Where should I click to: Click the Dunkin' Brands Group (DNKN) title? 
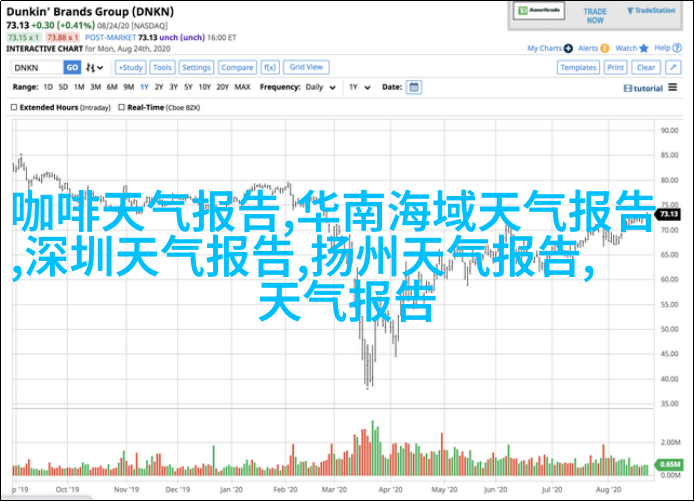point(90,12)
